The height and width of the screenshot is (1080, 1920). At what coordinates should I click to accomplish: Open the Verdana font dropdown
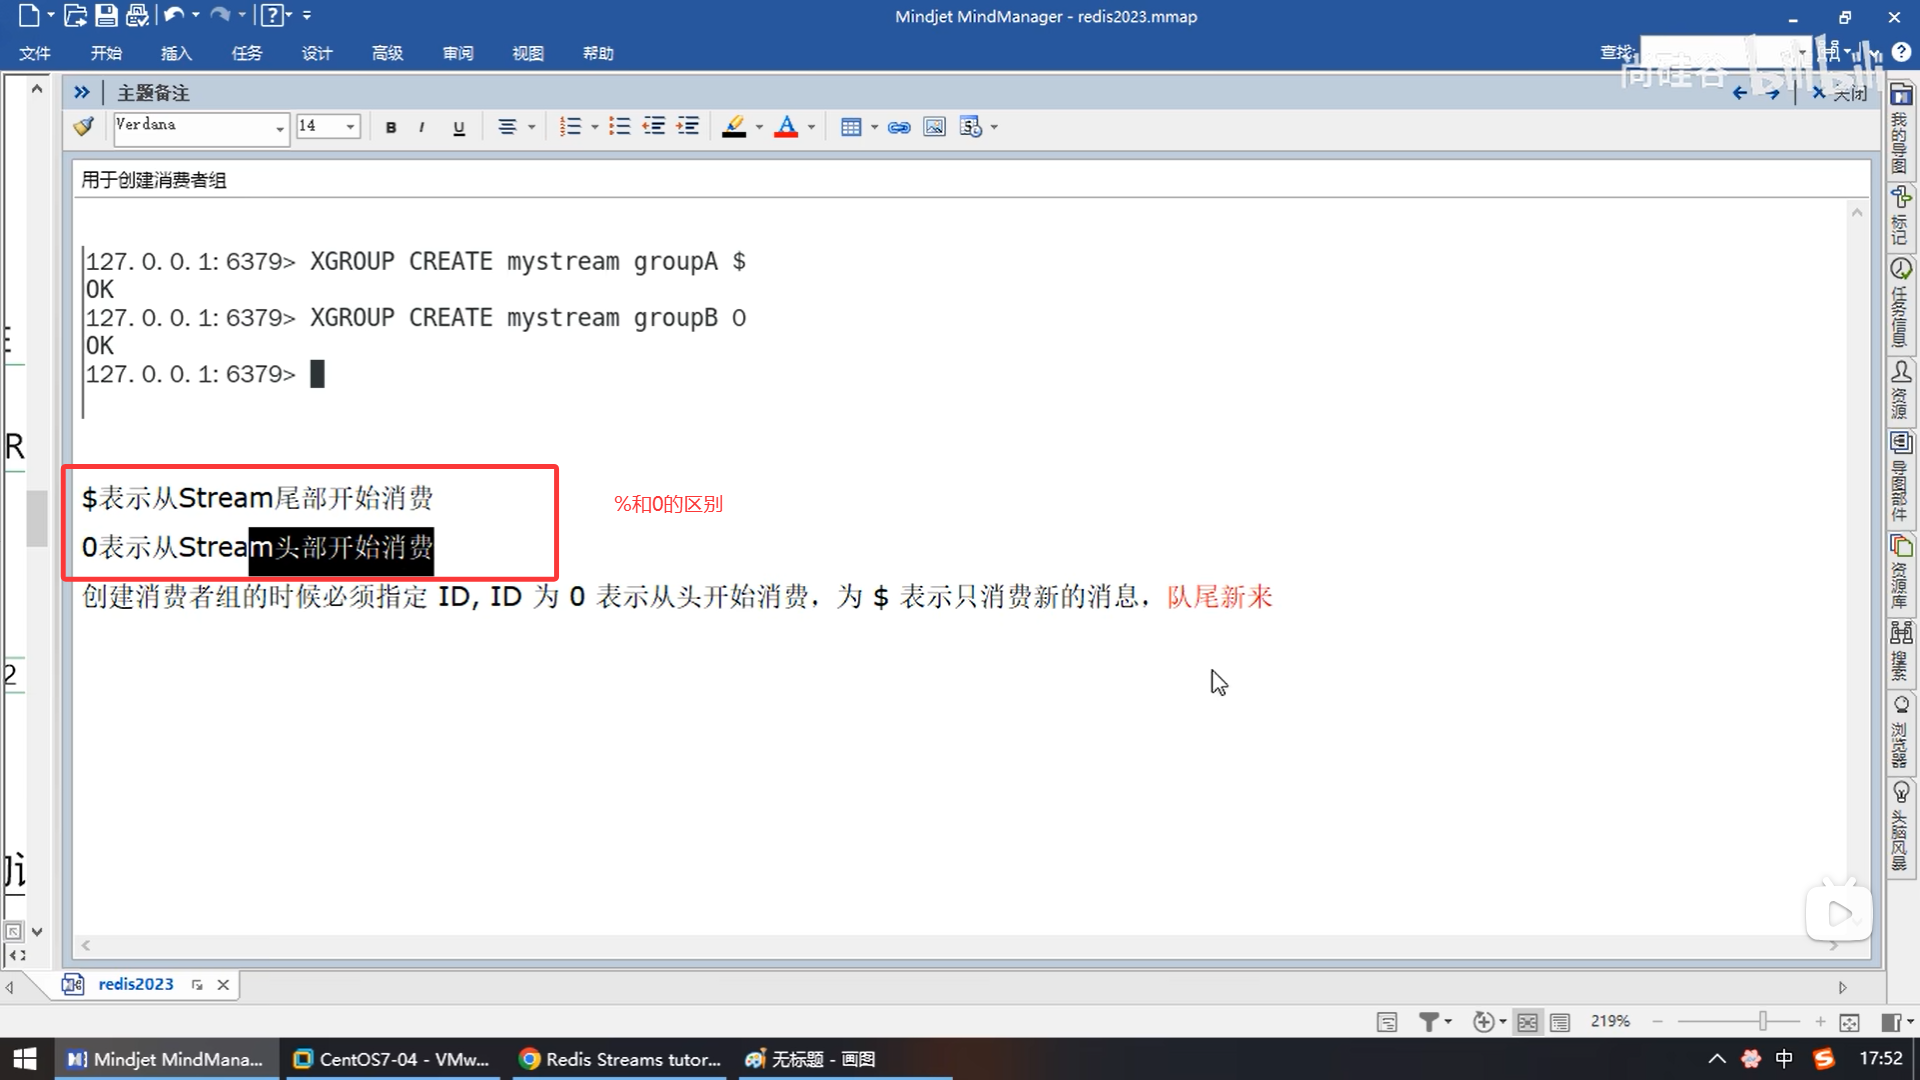[x=279, y=128]
